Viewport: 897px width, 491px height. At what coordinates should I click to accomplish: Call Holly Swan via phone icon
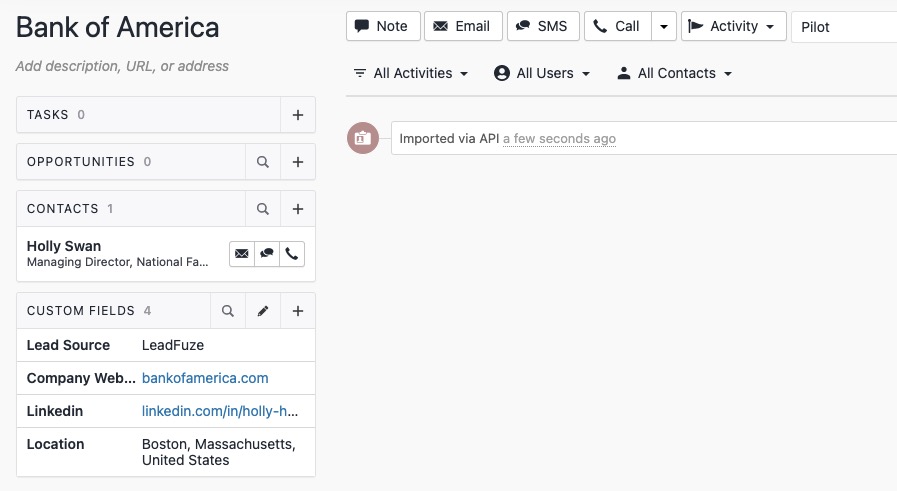pyautogui.click(x=292, y=254)
